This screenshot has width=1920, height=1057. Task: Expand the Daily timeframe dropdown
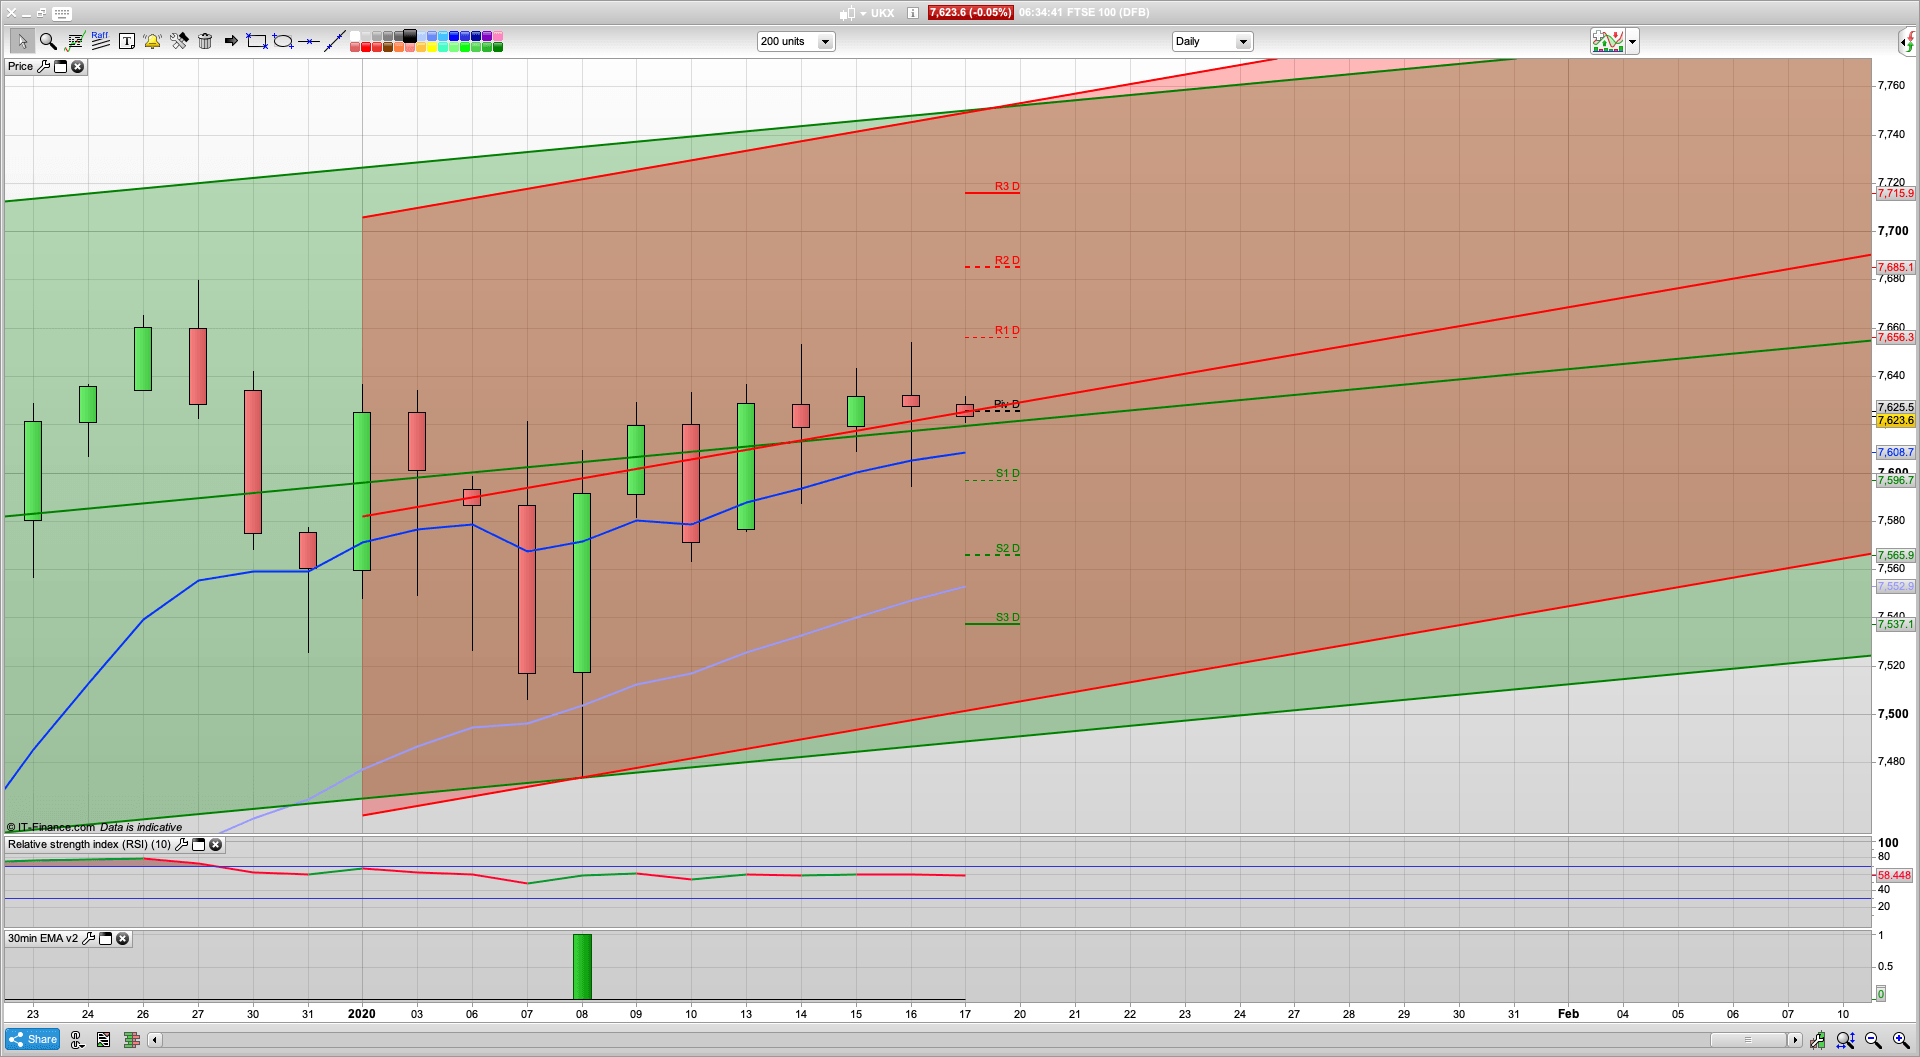pos(1243,42)
